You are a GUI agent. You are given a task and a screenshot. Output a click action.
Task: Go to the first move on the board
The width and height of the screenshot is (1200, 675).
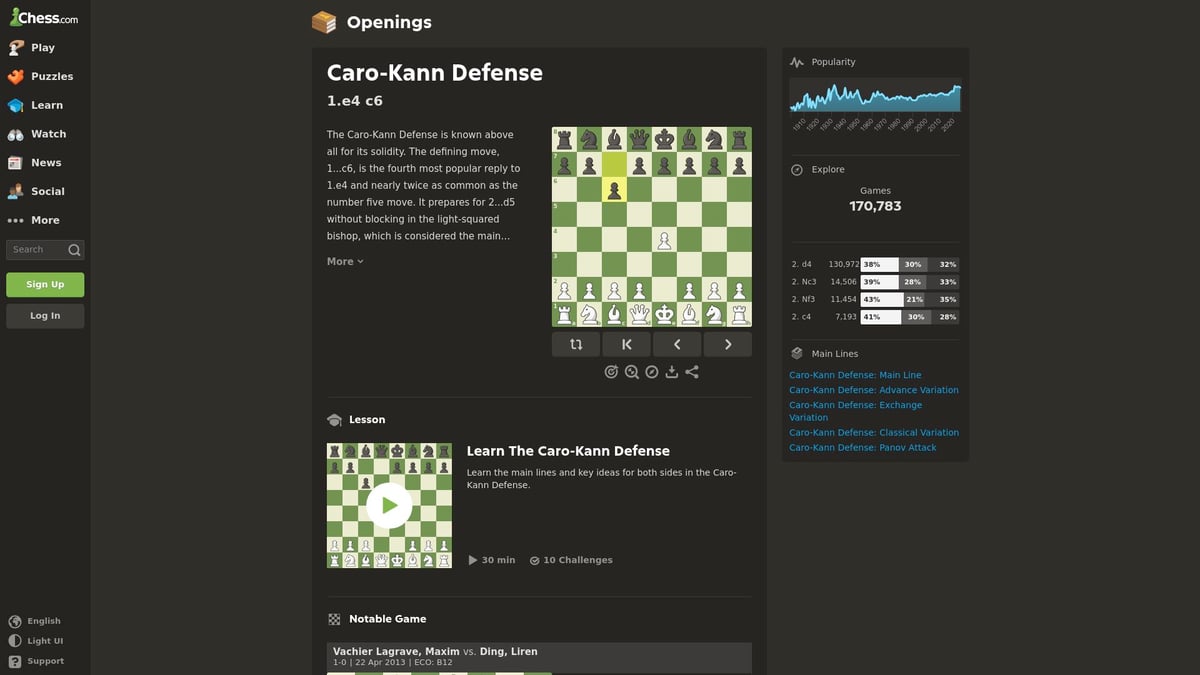pyautogui.click(x=626, y=343)
